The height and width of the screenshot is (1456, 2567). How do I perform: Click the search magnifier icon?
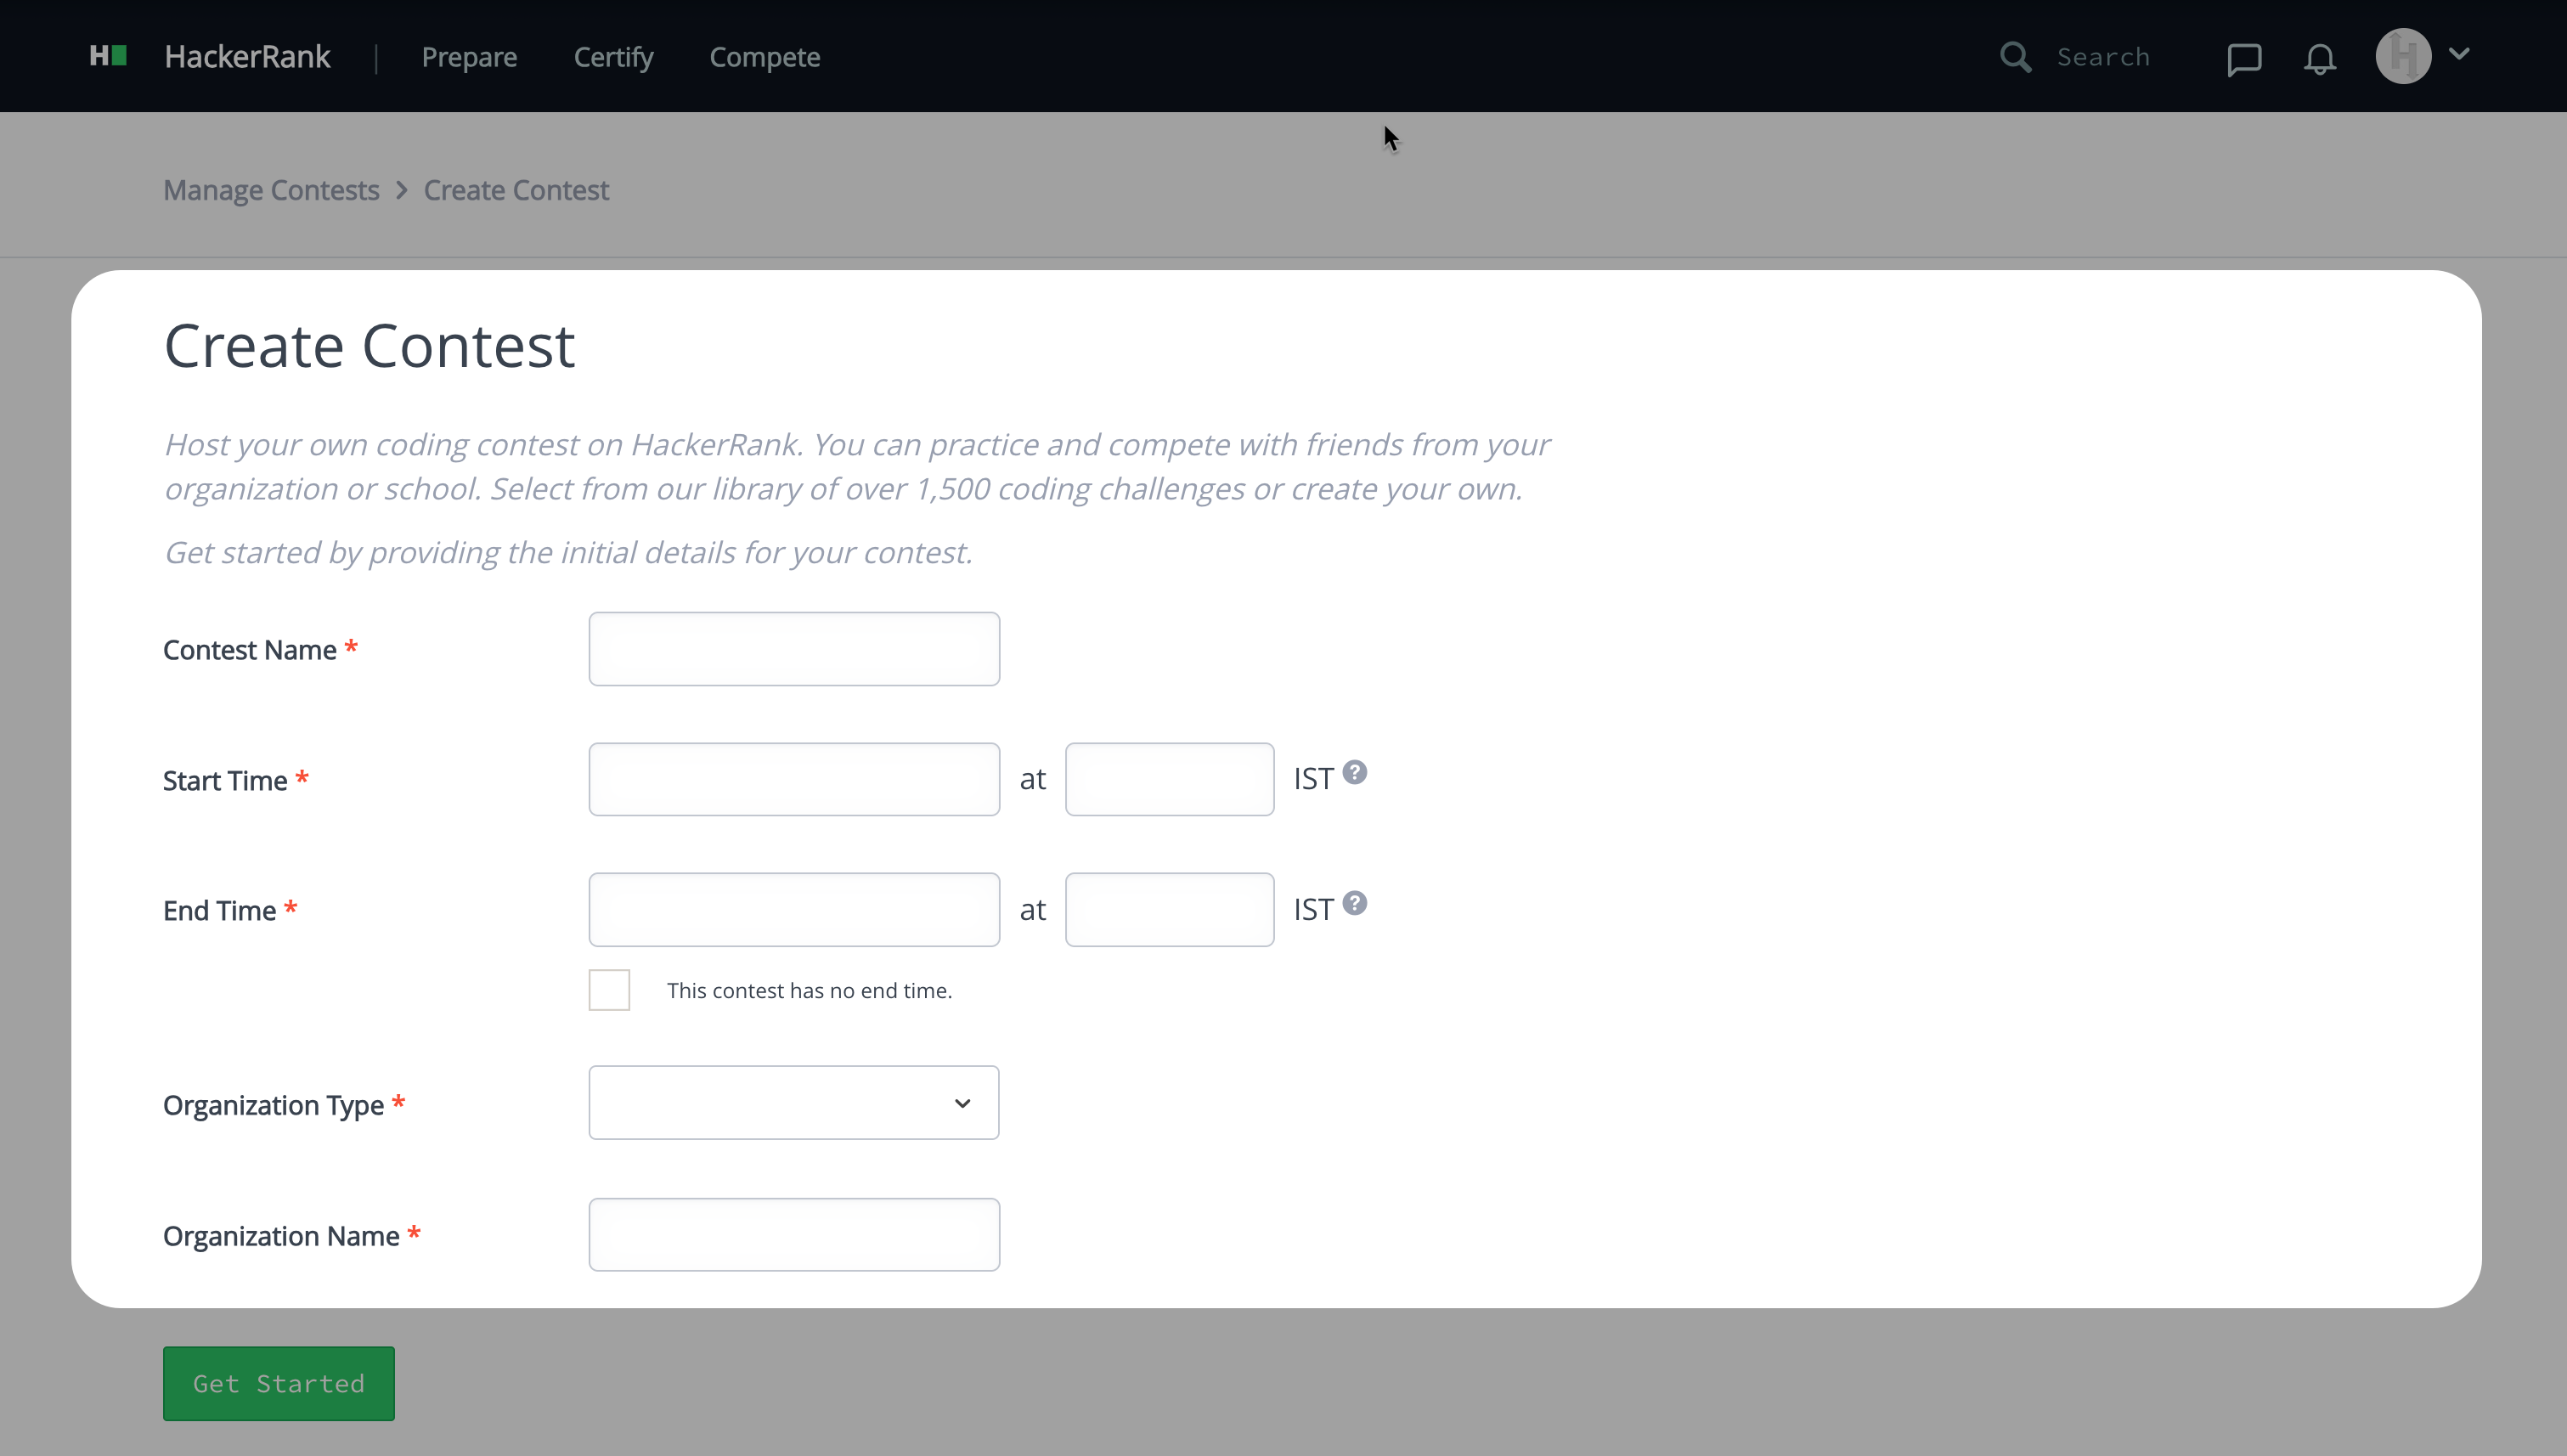[2015, 57]
